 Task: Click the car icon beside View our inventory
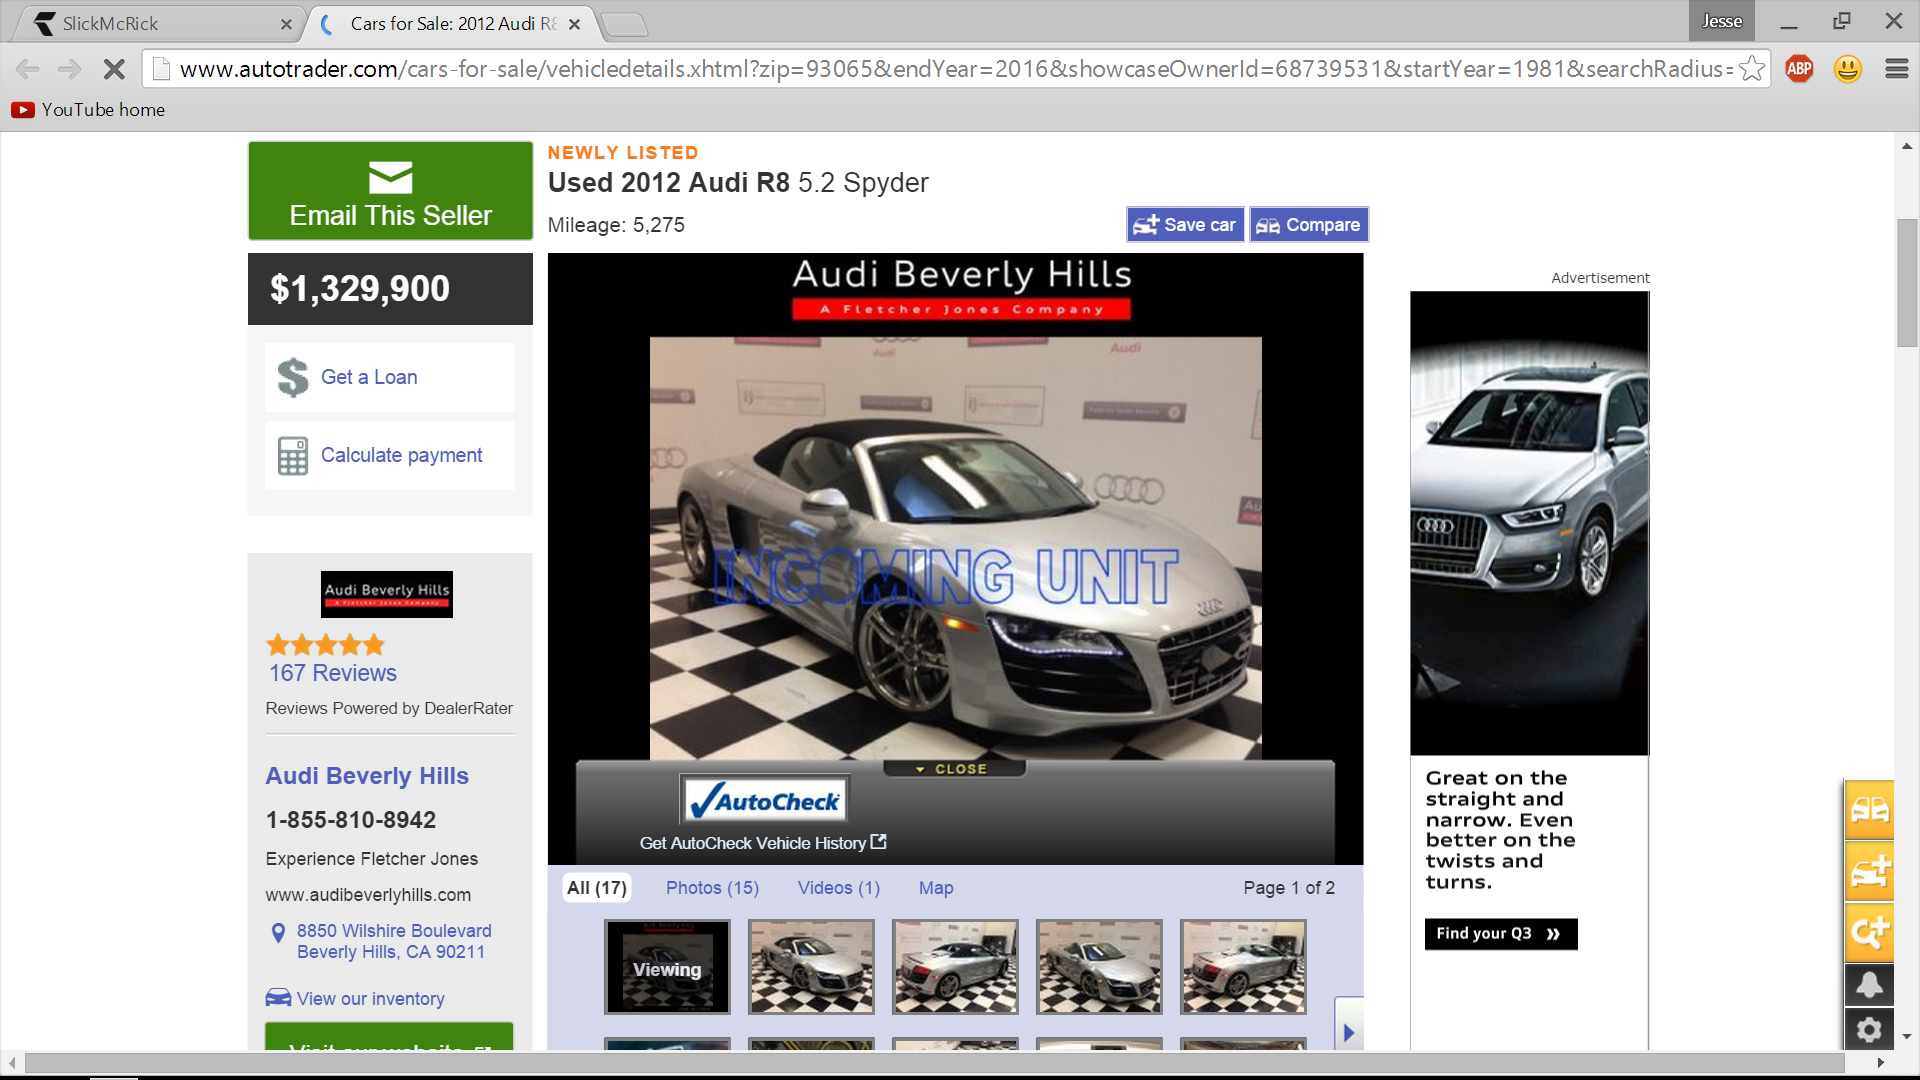click(278, 998)
